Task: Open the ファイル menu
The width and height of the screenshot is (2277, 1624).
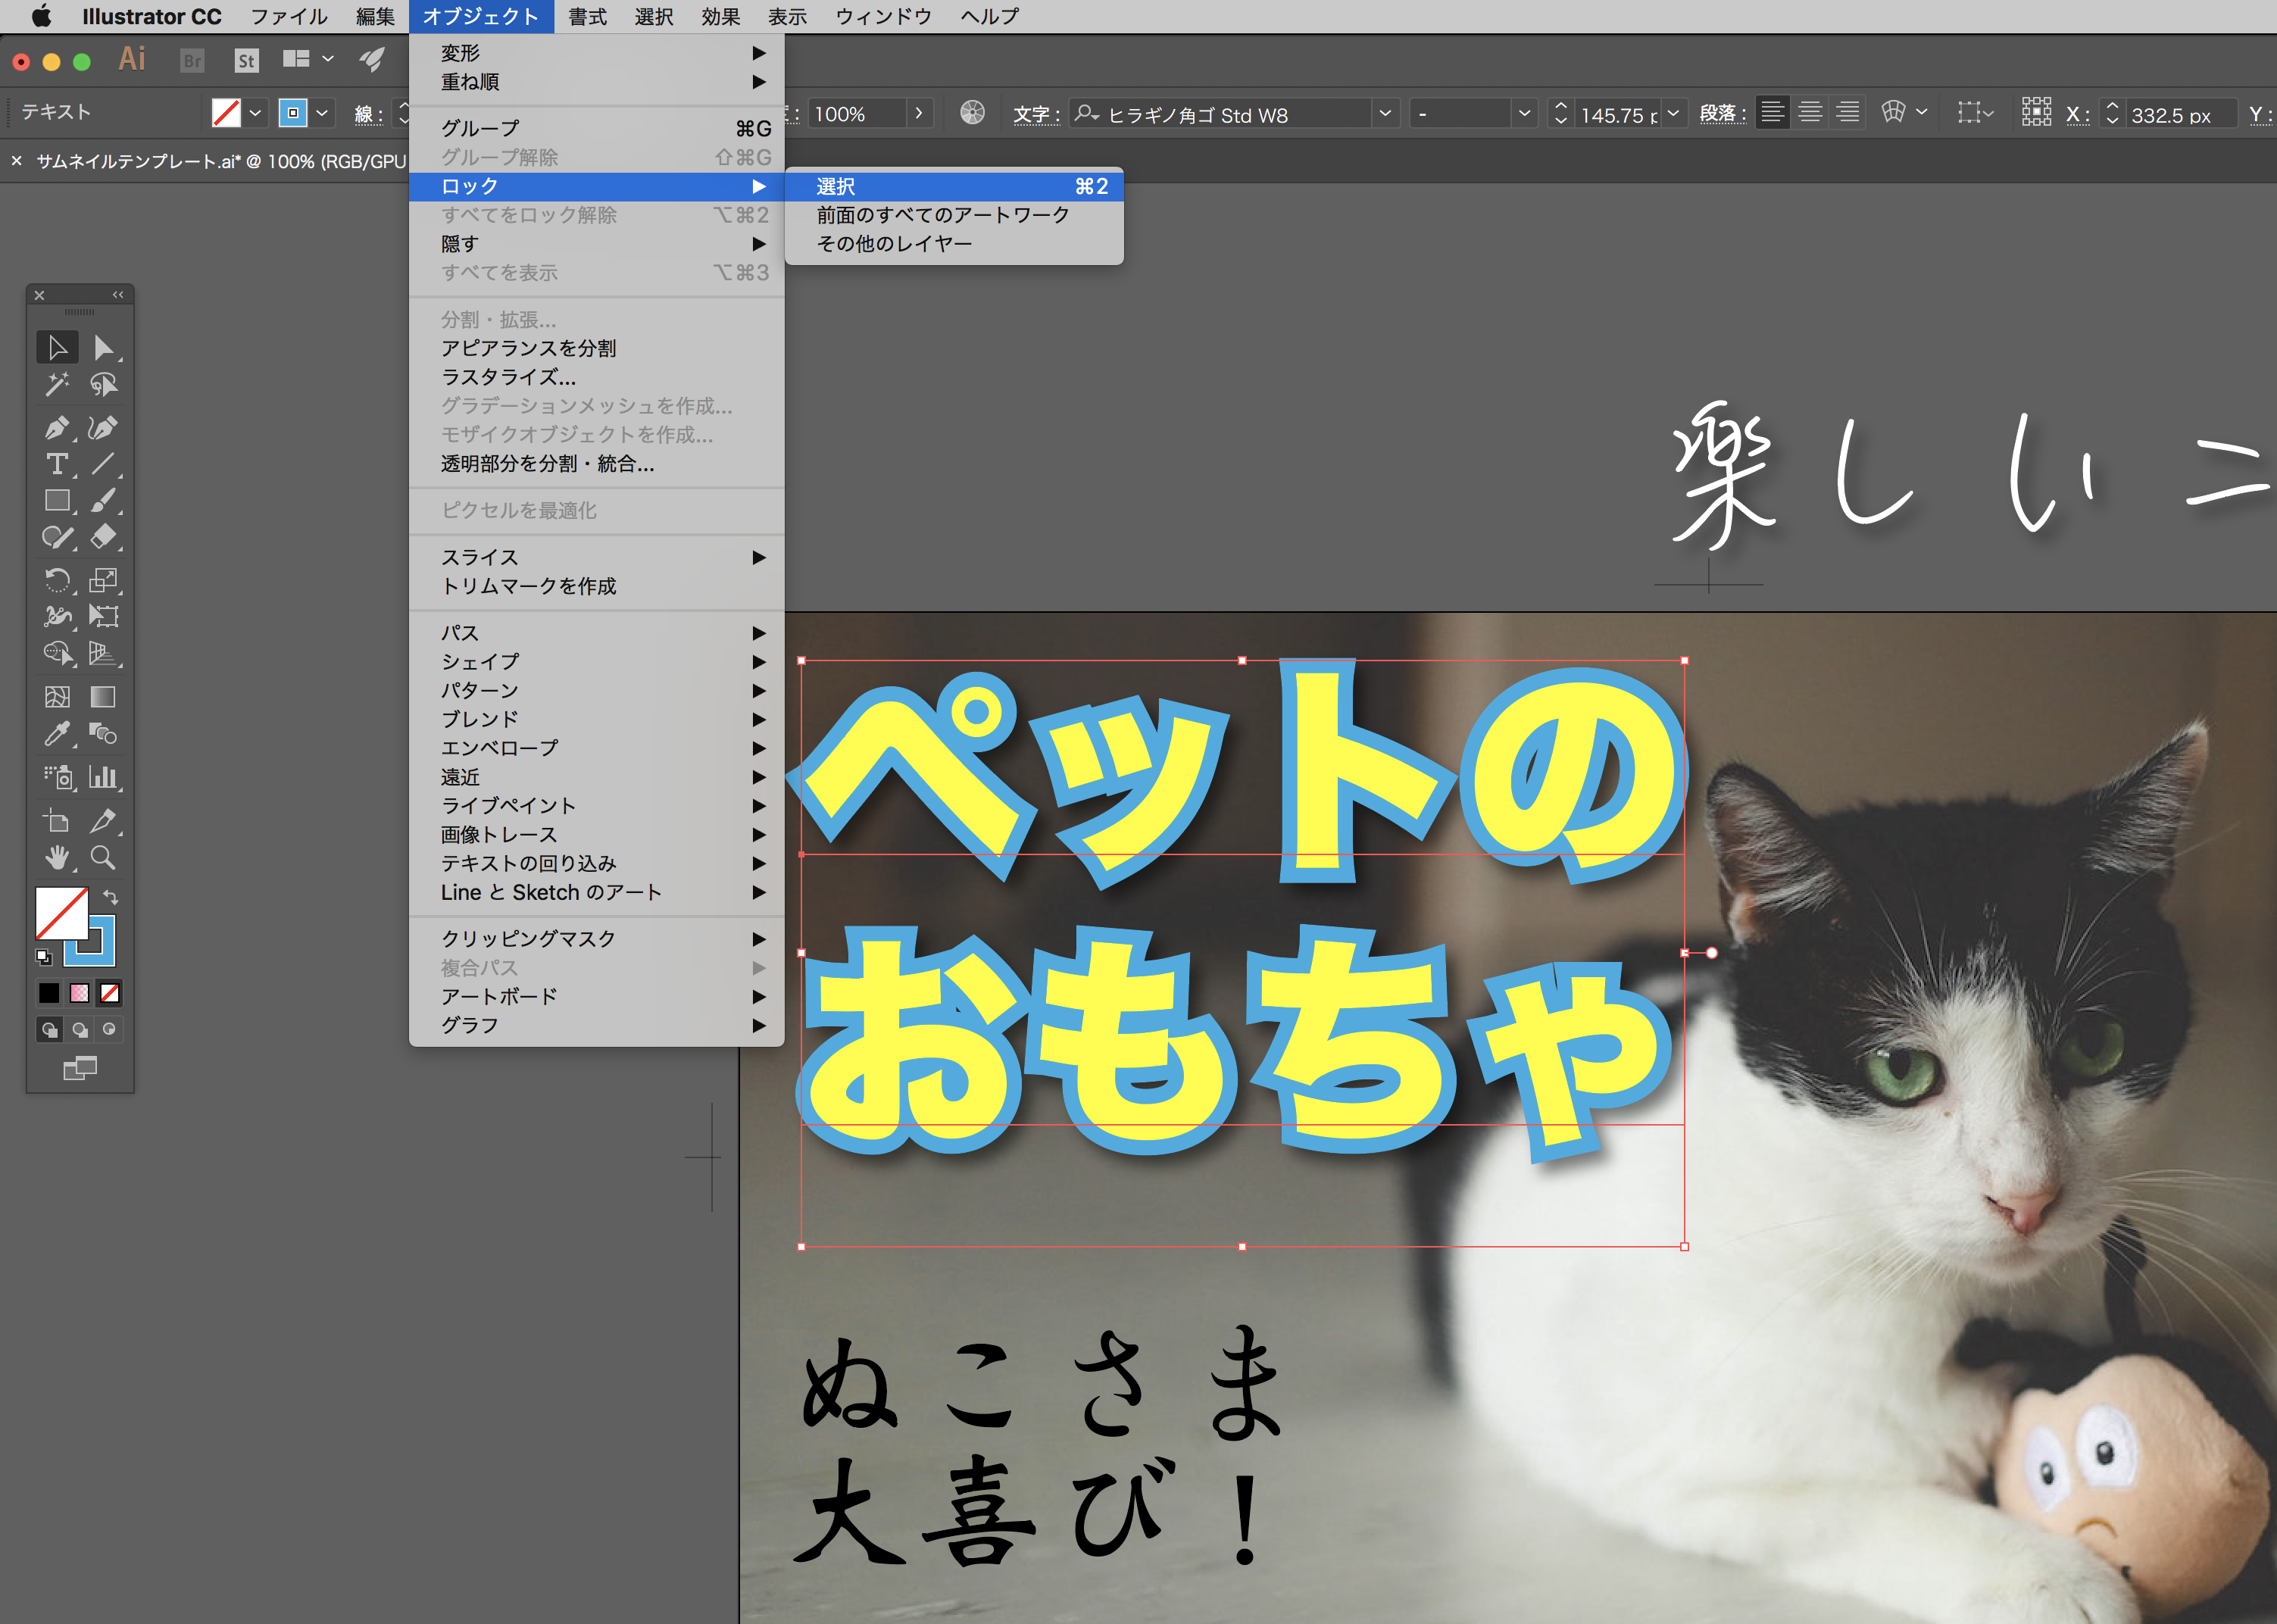Action: [x=289, y=17]
